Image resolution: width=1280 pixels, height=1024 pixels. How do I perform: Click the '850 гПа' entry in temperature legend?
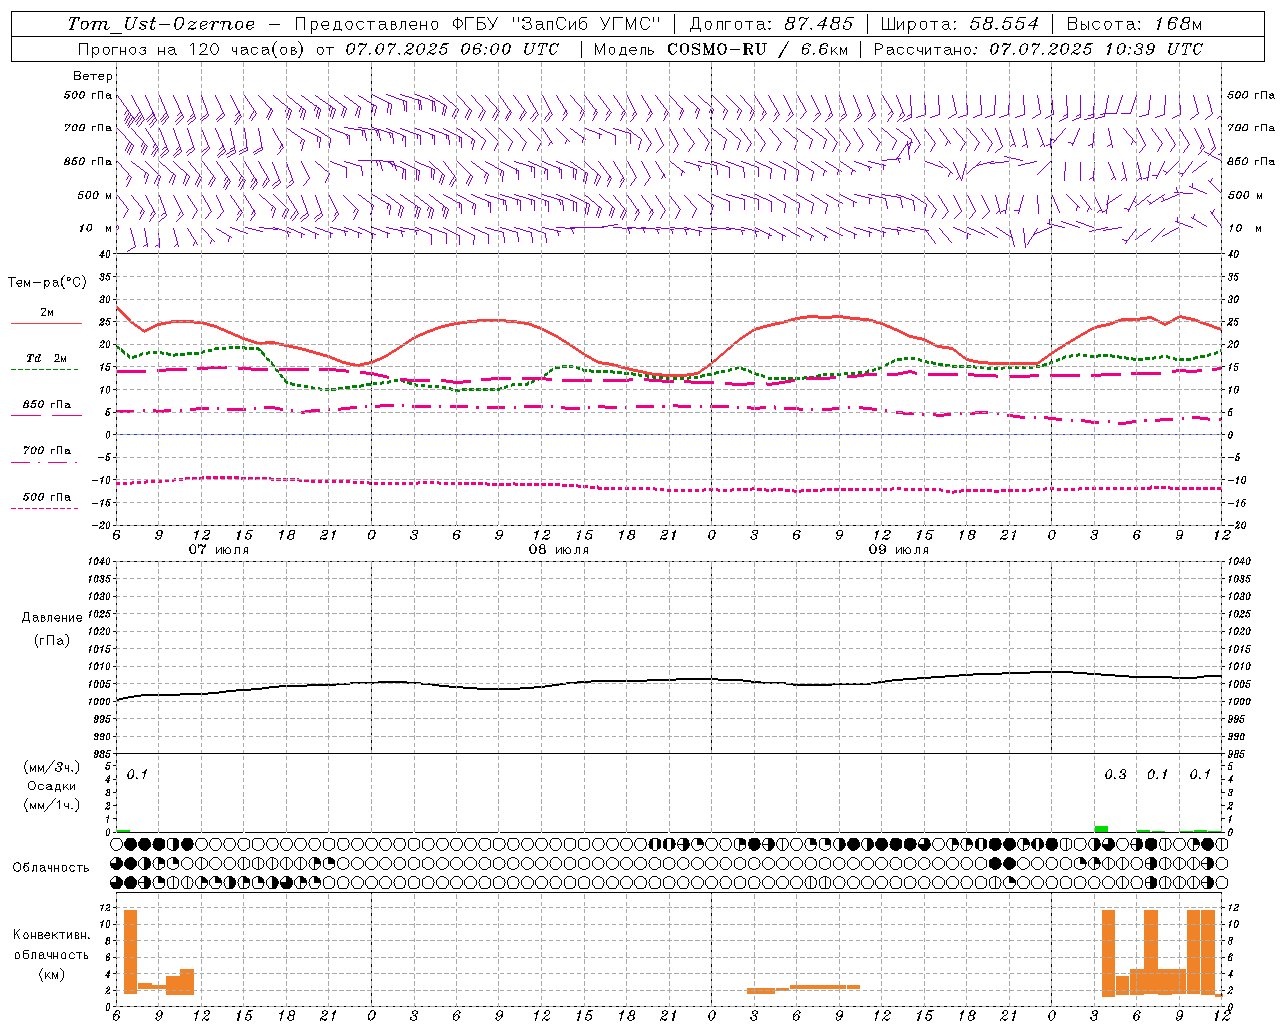(47, 405)
